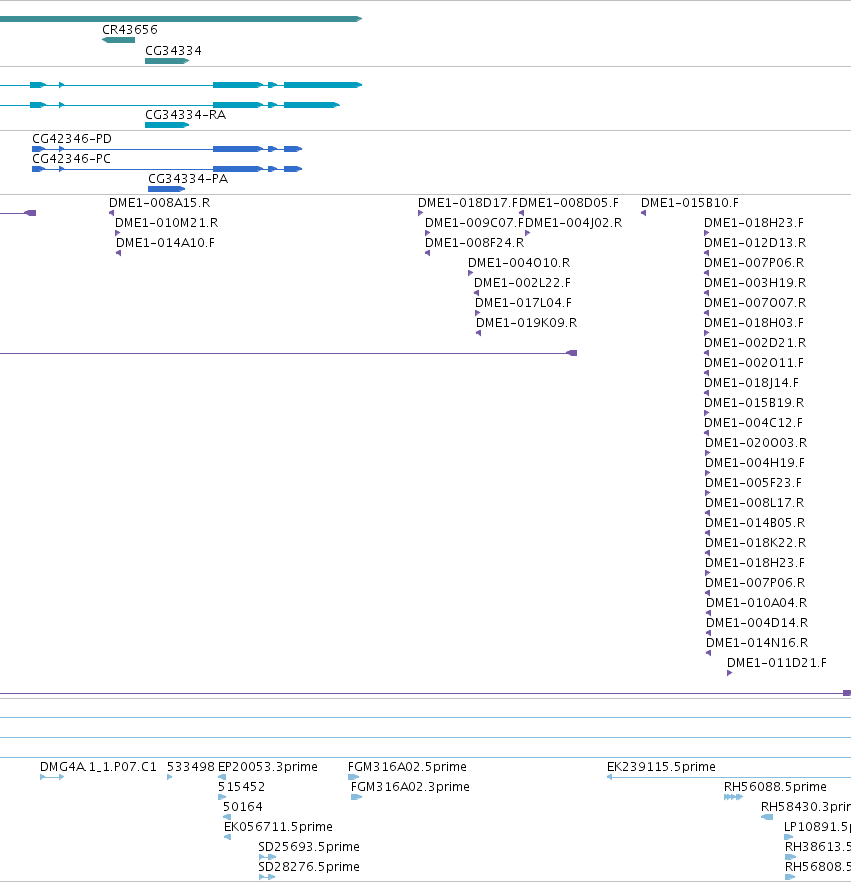Click feature DME1-020O03.R
Screen dimensions: 851x882
click(x=756, y=443)
